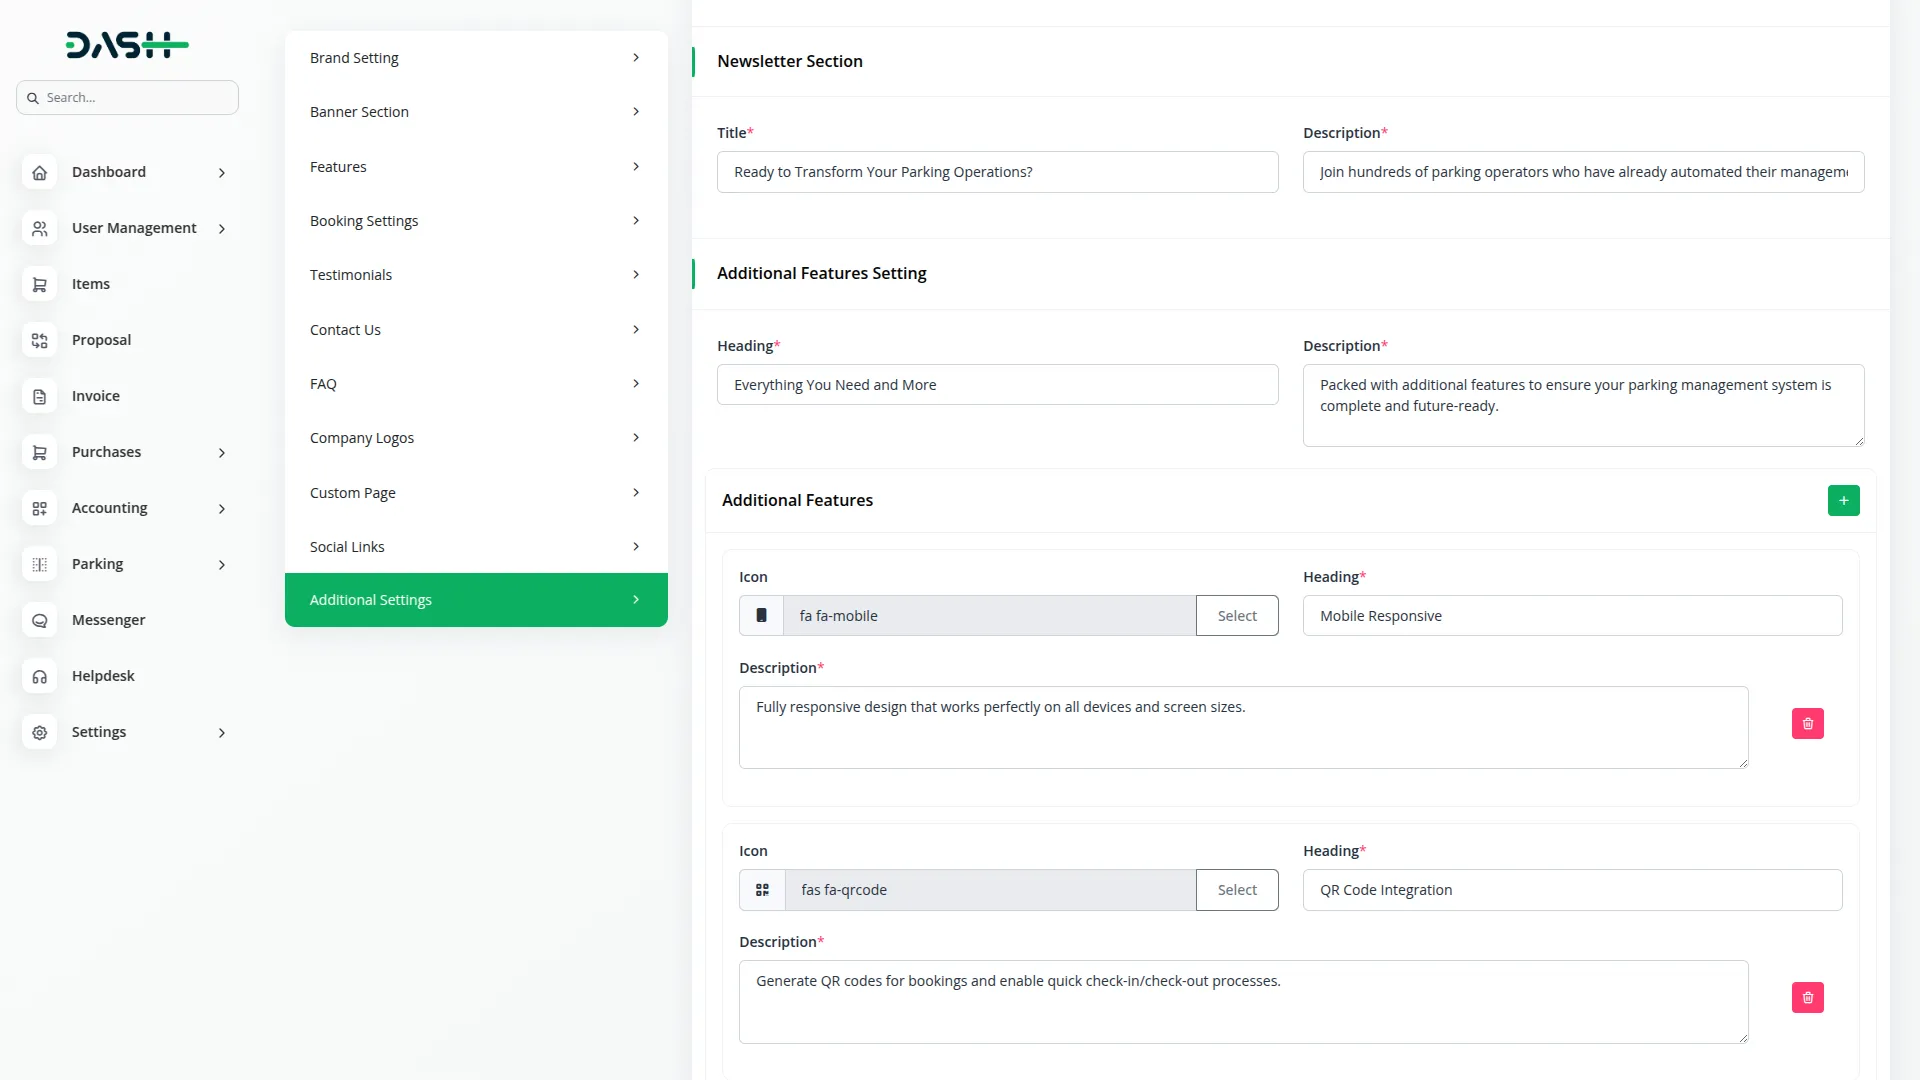Expand the User Management sidebar menu chevron

221,229
